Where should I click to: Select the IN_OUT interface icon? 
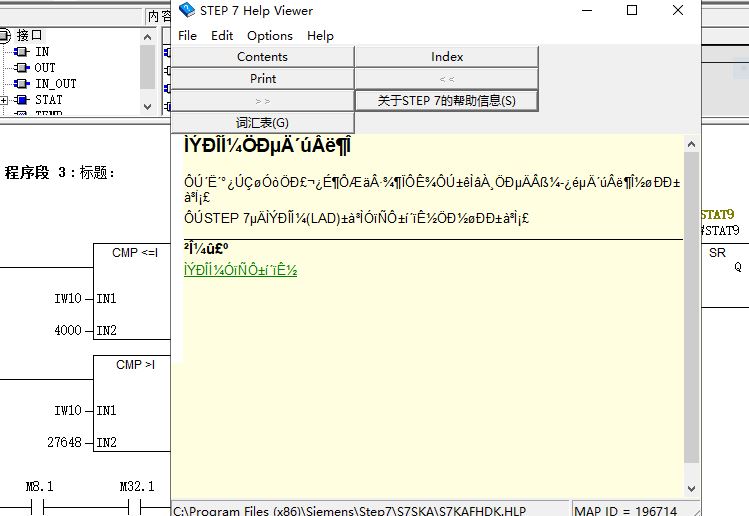(x=22, y=84)
